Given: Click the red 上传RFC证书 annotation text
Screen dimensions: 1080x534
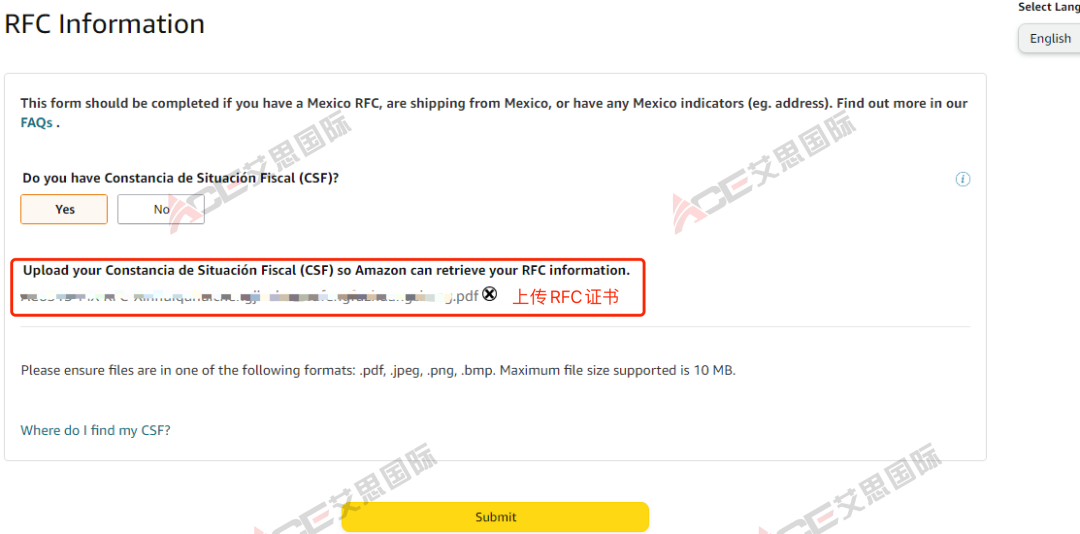Looking at the screenshot, I should click(x=566, y=296).
